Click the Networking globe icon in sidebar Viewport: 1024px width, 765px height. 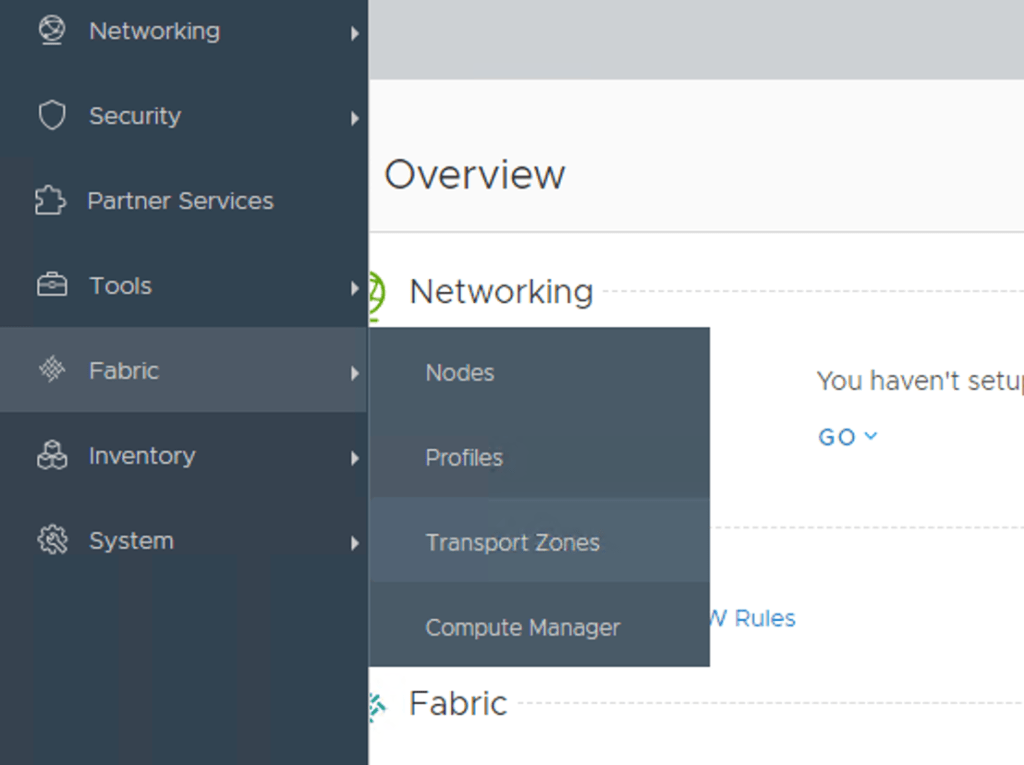(51, 31)
